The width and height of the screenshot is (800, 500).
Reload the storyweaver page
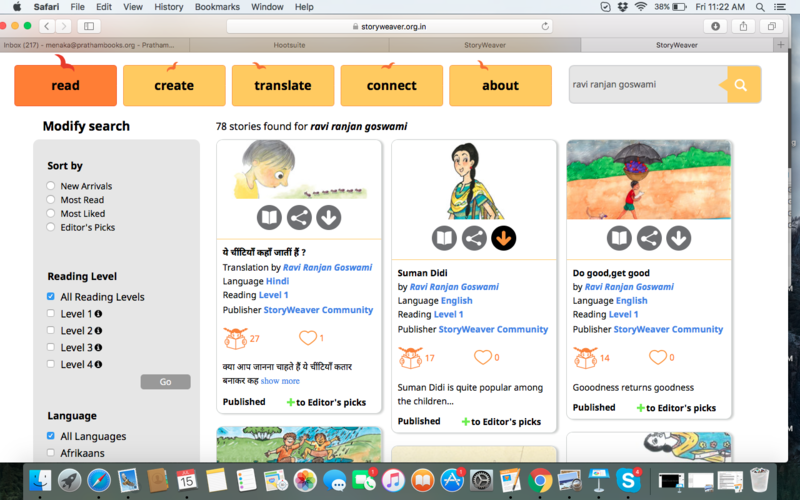pos(545,27)
